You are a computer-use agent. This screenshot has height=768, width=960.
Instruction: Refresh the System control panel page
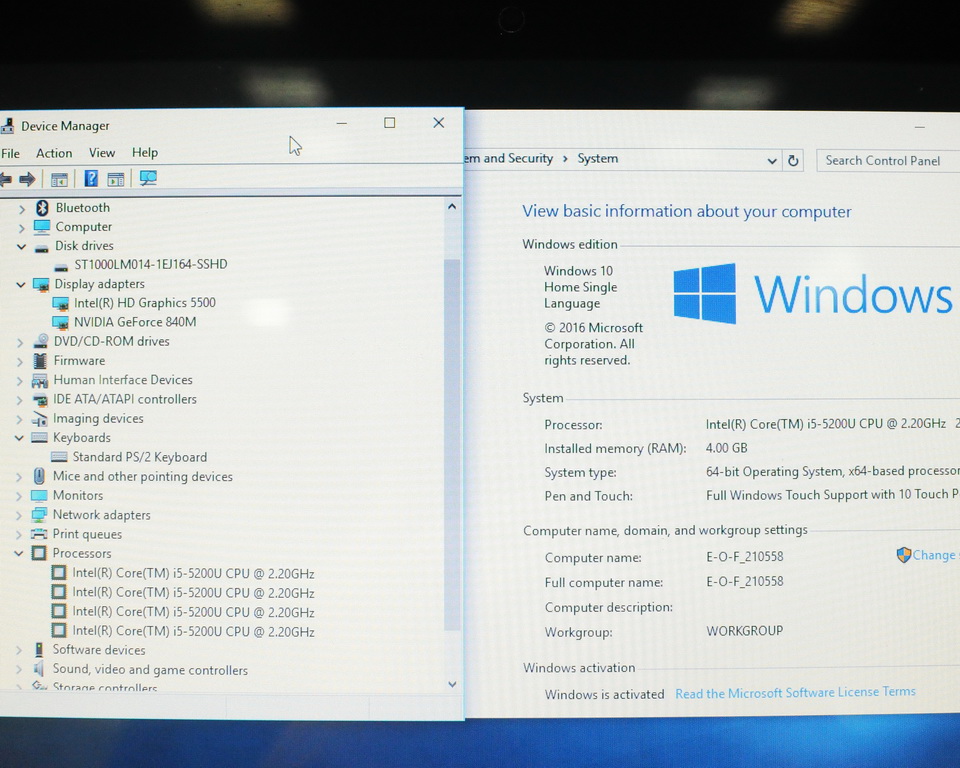[793, 161]
